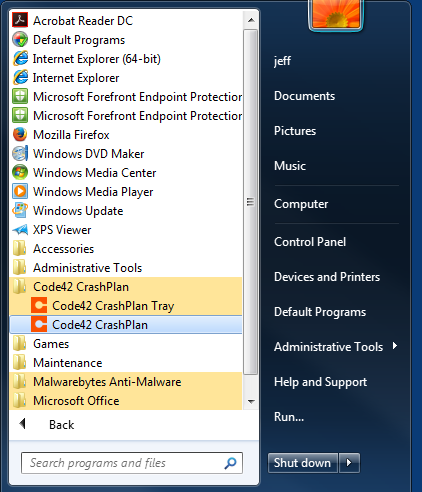The width and height of the screenshot is (422, 492).
Task: Collapse the Code42 CrashPlan folder
Action: coord(126,287)
